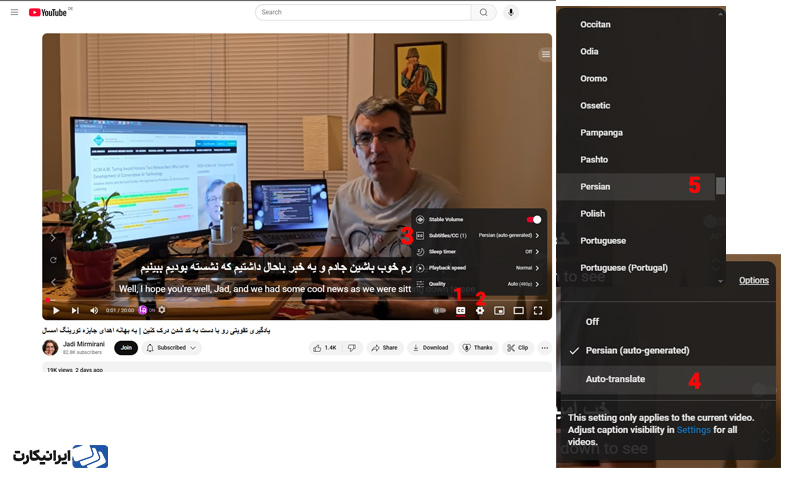Toggle subtitles with the CC button

(x=460, y=310)
